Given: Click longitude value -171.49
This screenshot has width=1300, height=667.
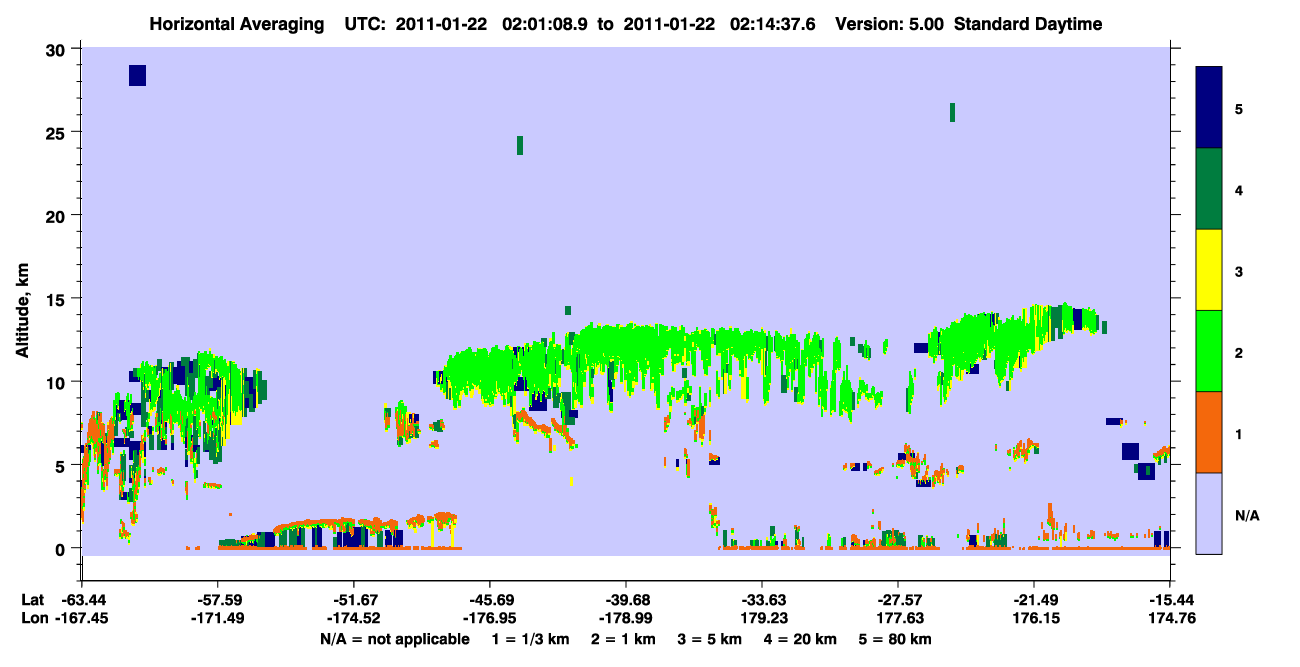Looking at the screenshot, I should (x=218, y=618).
